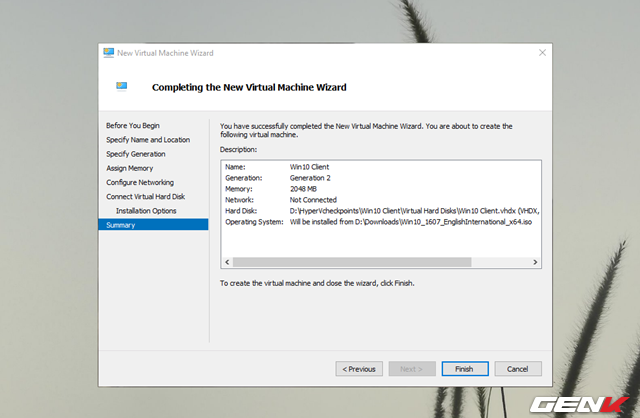Select the Specify Name and Location step
640x418 pixels.
[148, 140]
